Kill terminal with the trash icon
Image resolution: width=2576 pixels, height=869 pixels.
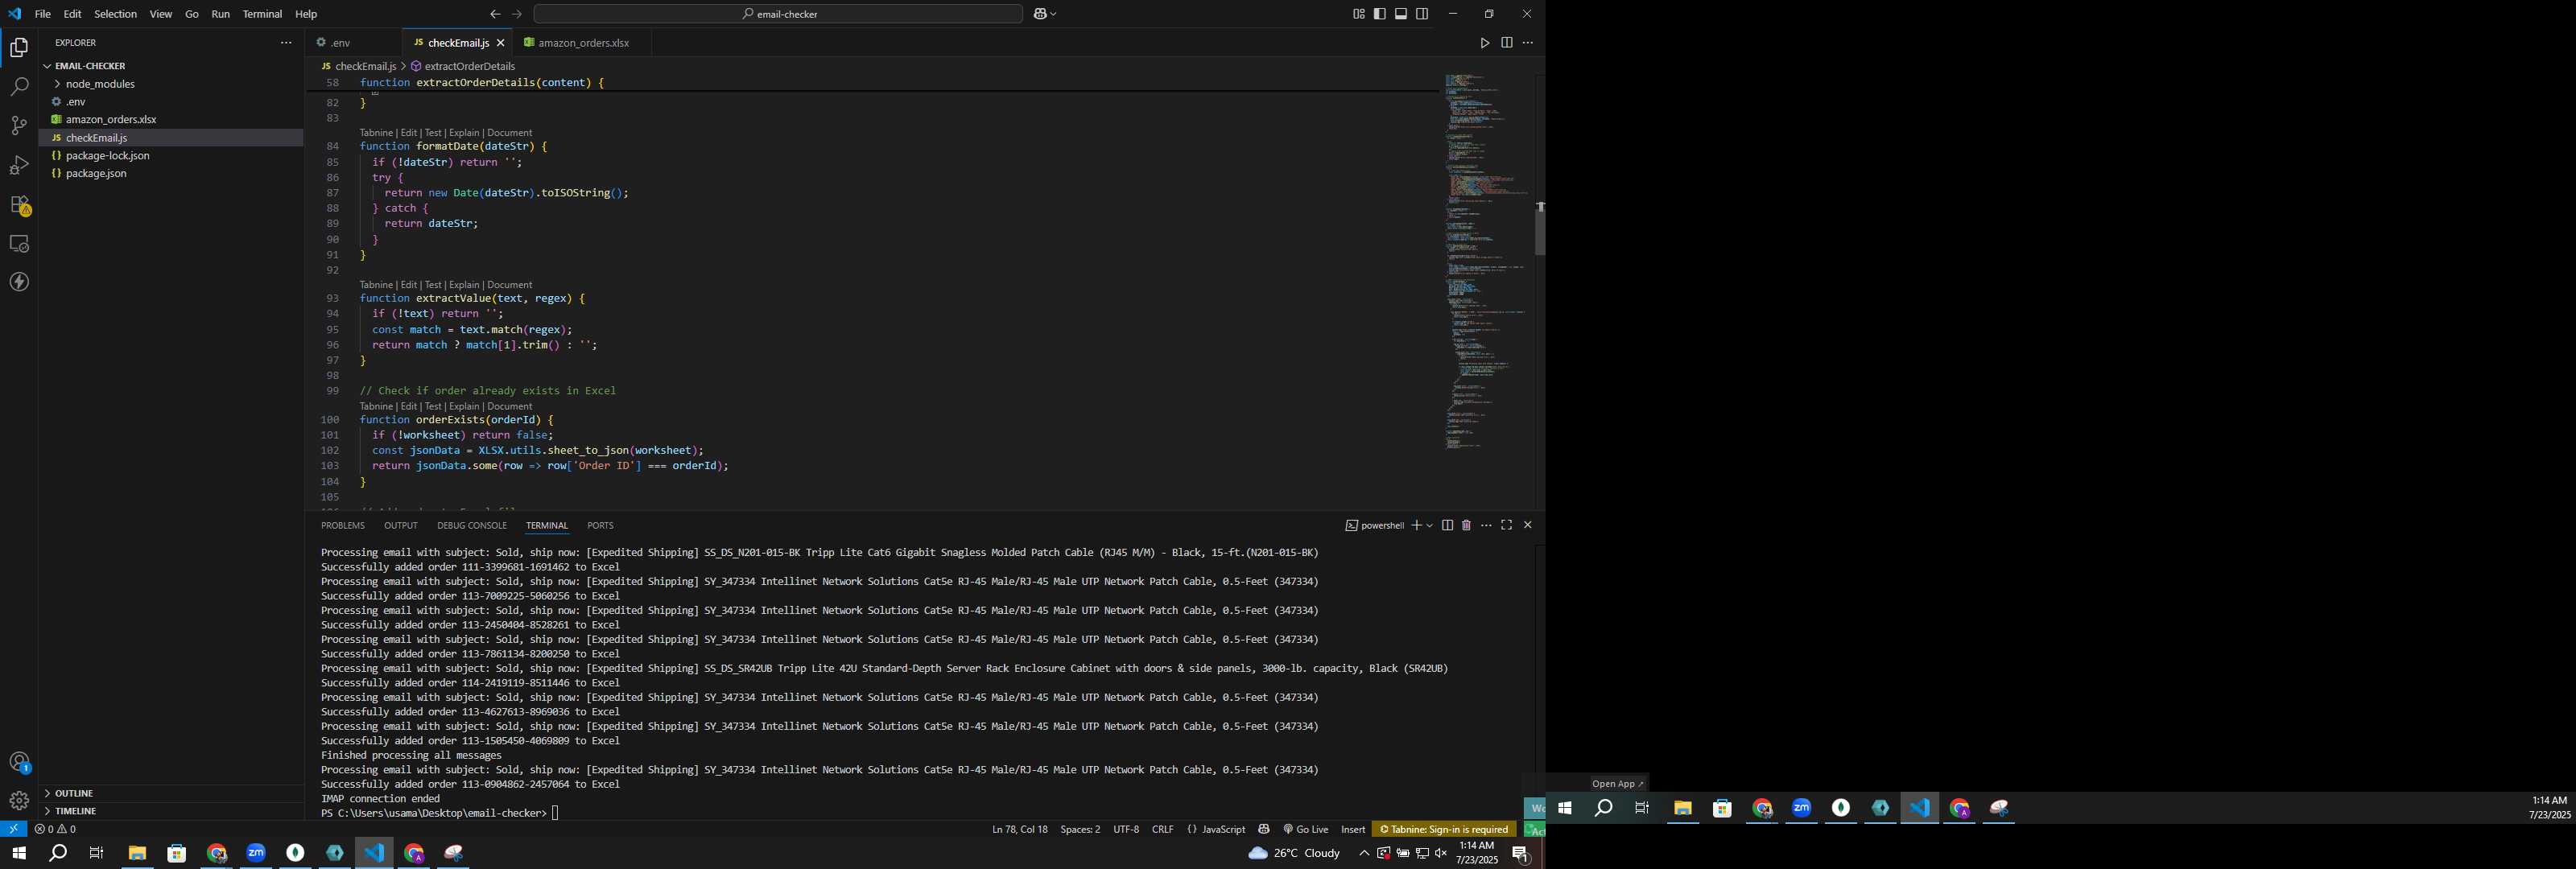1466,525
